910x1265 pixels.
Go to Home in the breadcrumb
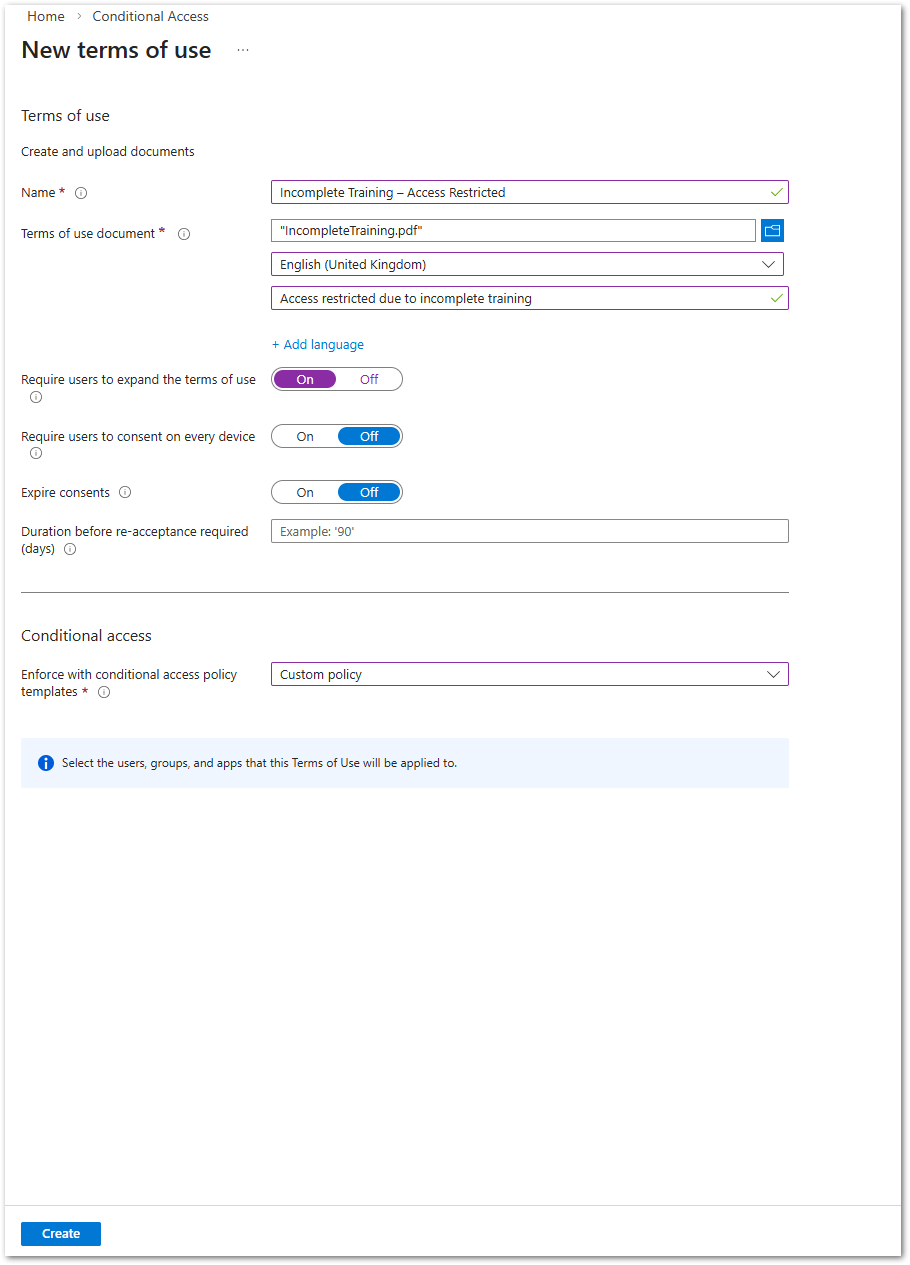point(46,16)
